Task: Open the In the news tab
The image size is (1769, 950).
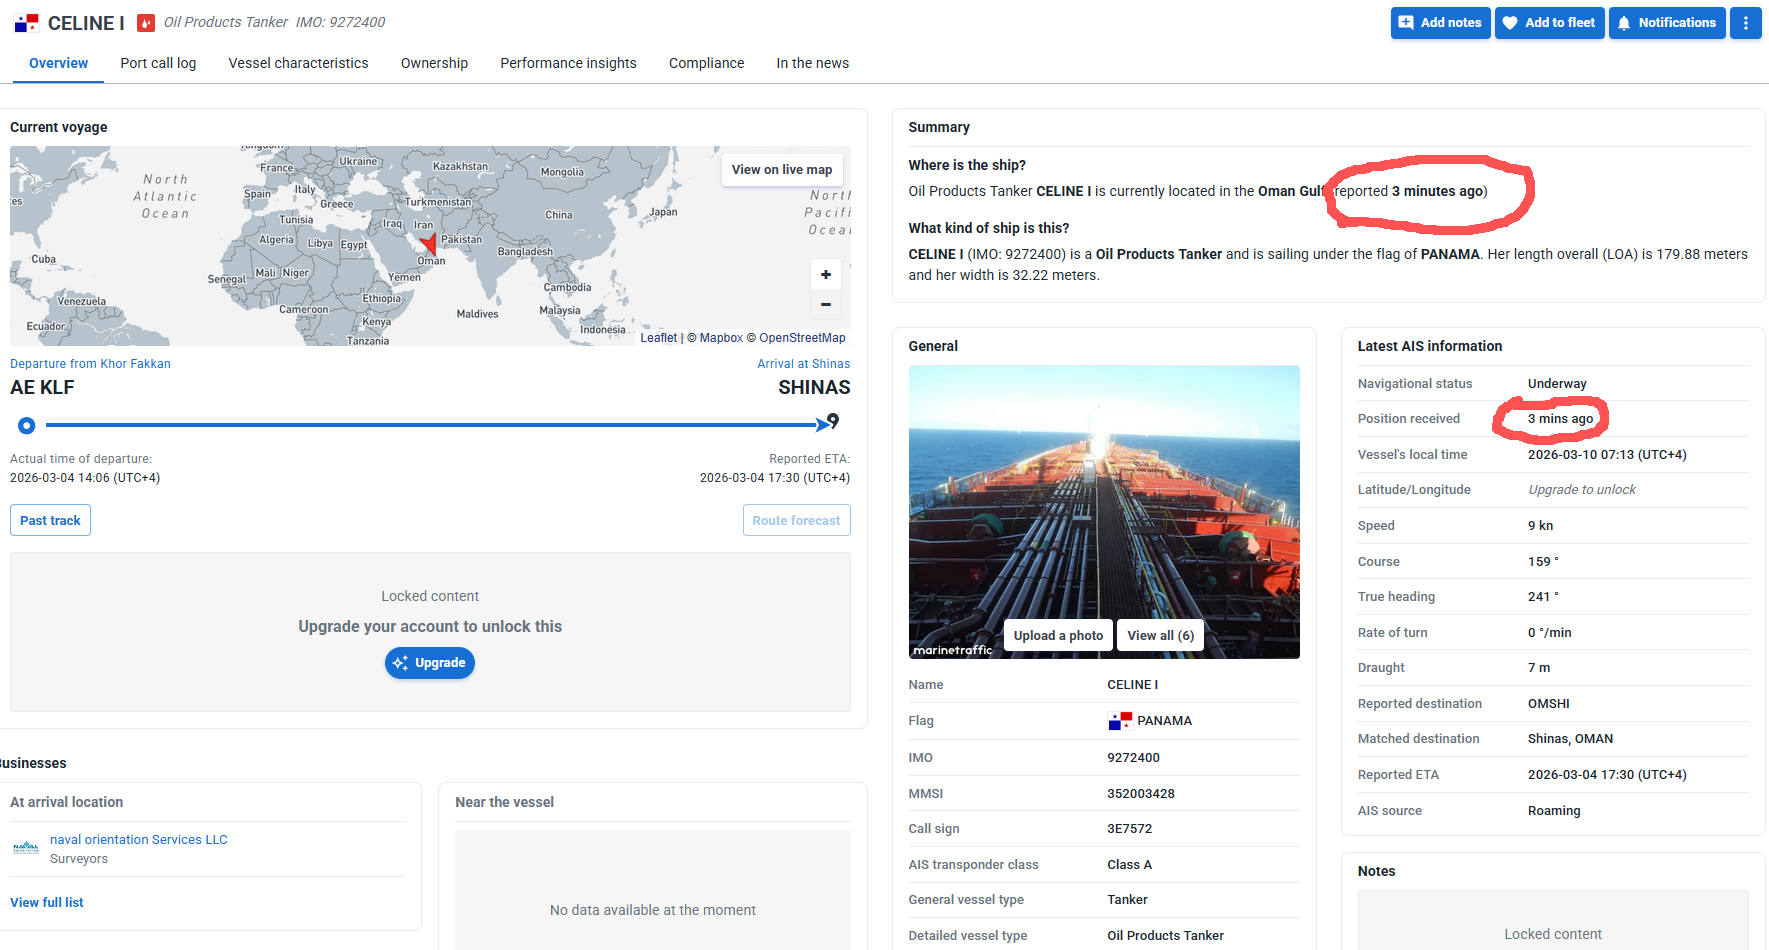Action: pos(812,63)
